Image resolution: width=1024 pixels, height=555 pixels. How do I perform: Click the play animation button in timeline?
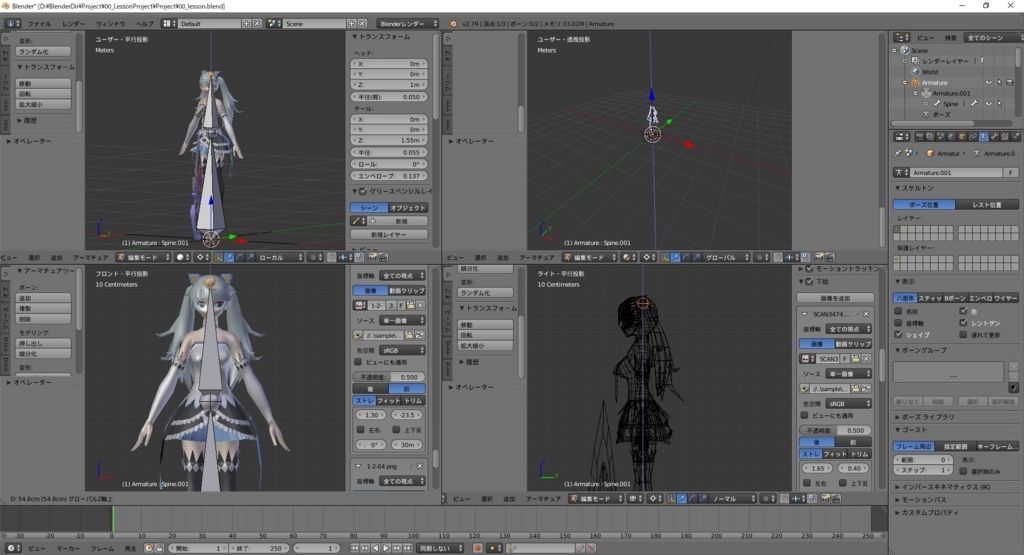[x=386, y=548]
